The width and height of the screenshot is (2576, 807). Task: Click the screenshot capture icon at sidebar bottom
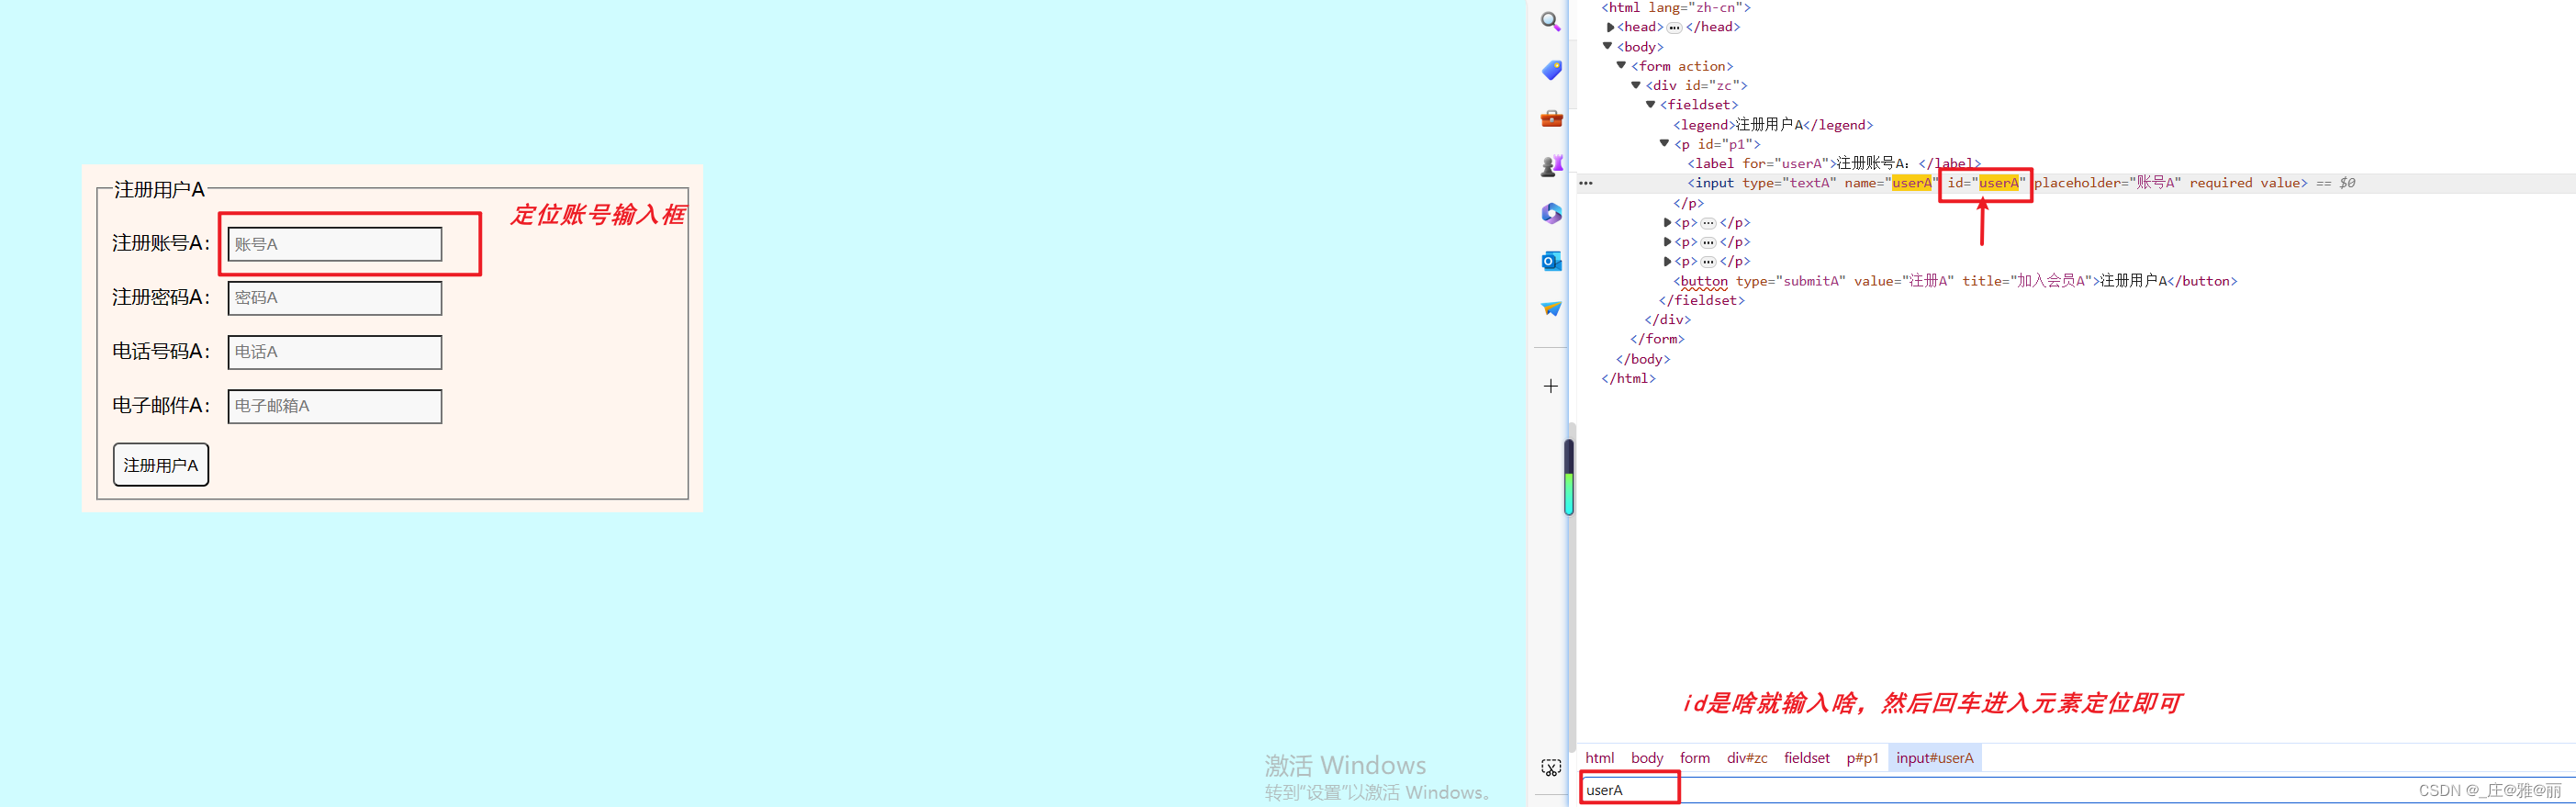pos(1551,768)
